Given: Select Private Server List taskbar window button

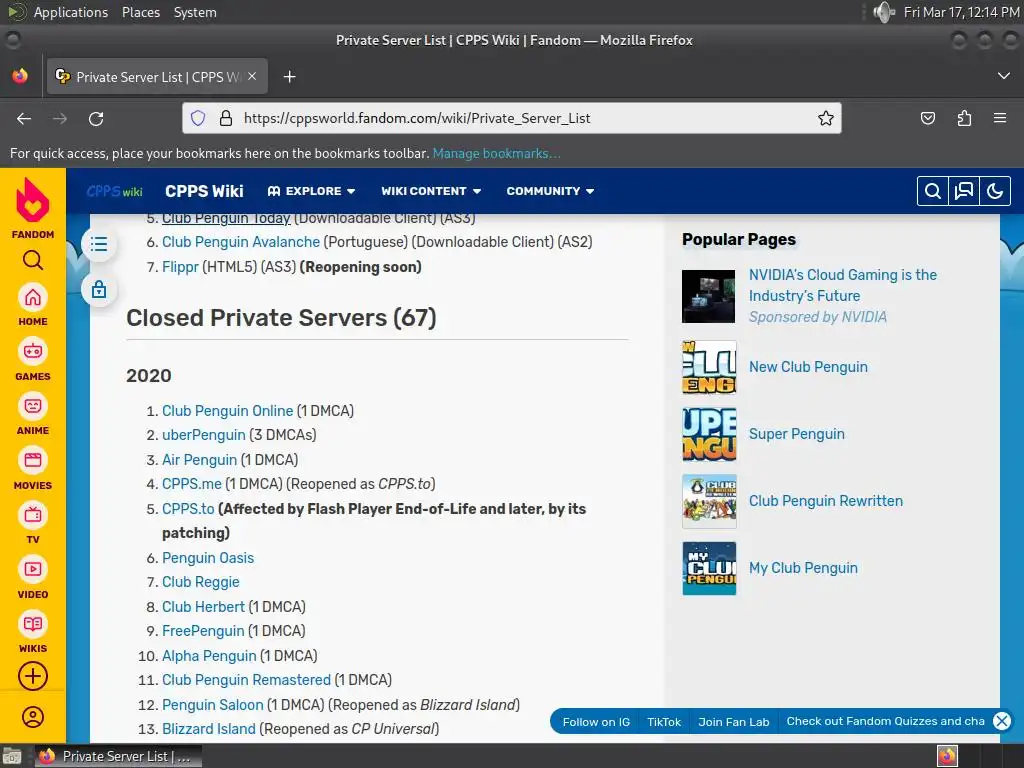Looking at the screenshot, I should pos(118,756).
